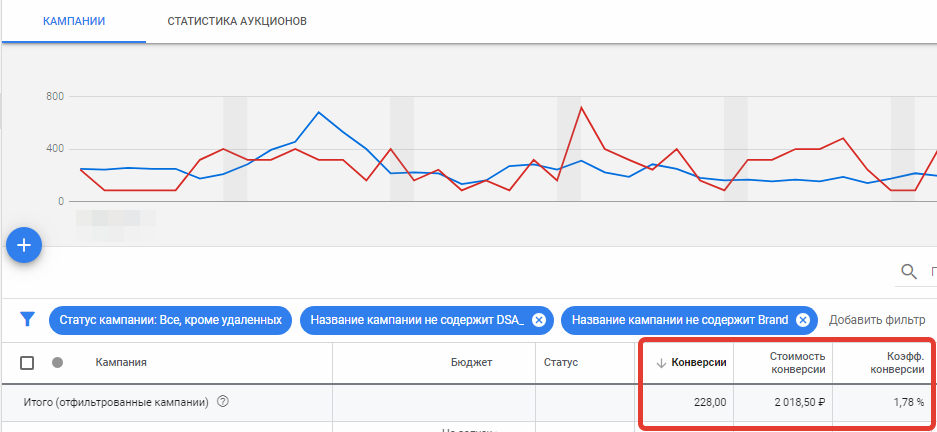Open the Кампании tab
The height and width of the screenshot is (432, 937).
[x=74, y=21]
